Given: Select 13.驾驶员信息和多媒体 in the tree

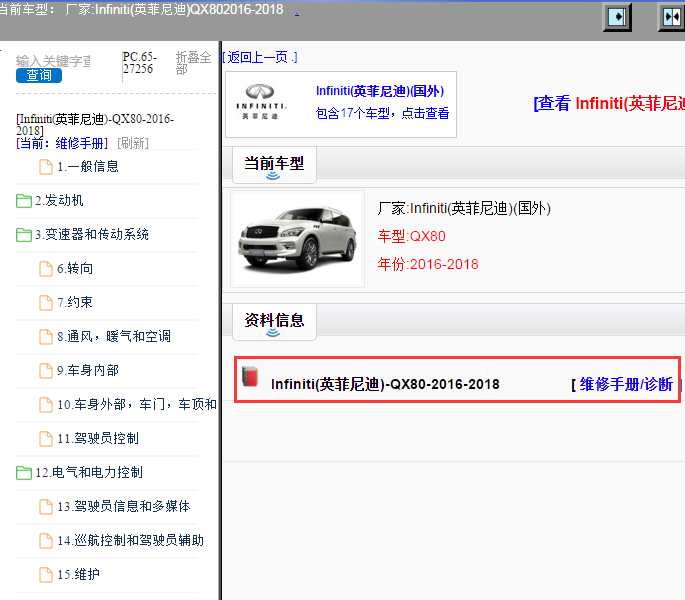Looking at the screenshot, I should point(124,506).
